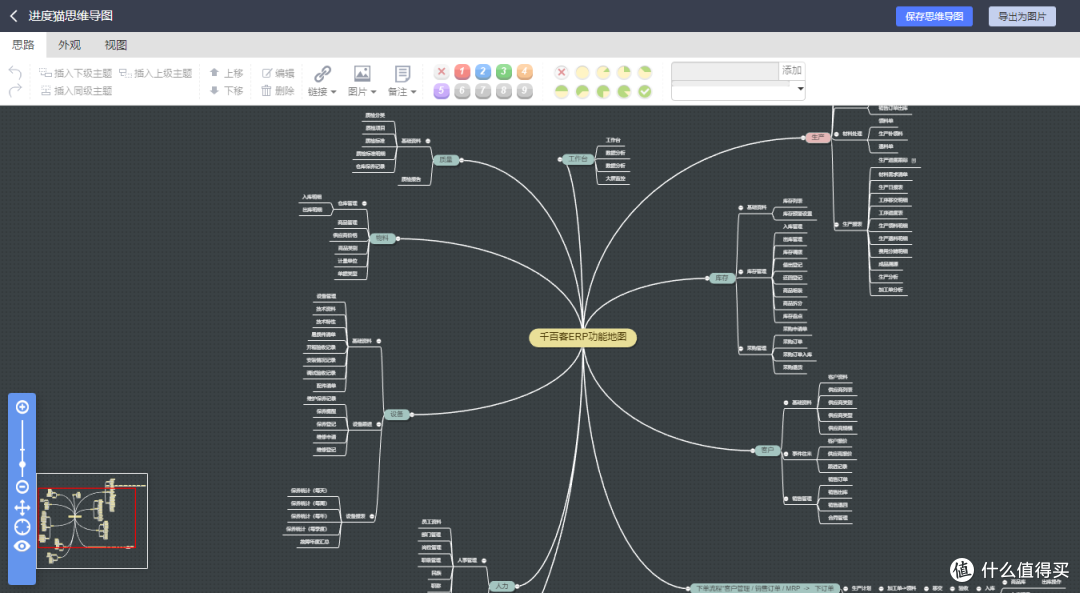Remove priority with the red X badge
Screen dimensions: 1080x593
442,72
